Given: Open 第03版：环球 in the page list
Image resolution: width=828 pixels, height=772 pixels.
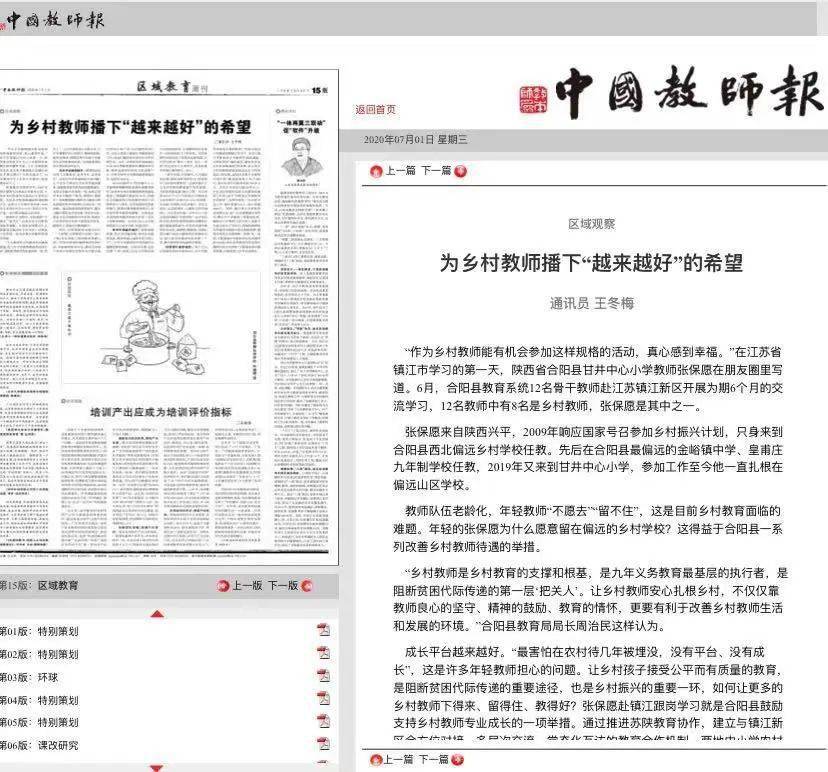Looking at the screenshot, I should pos(29,677).
